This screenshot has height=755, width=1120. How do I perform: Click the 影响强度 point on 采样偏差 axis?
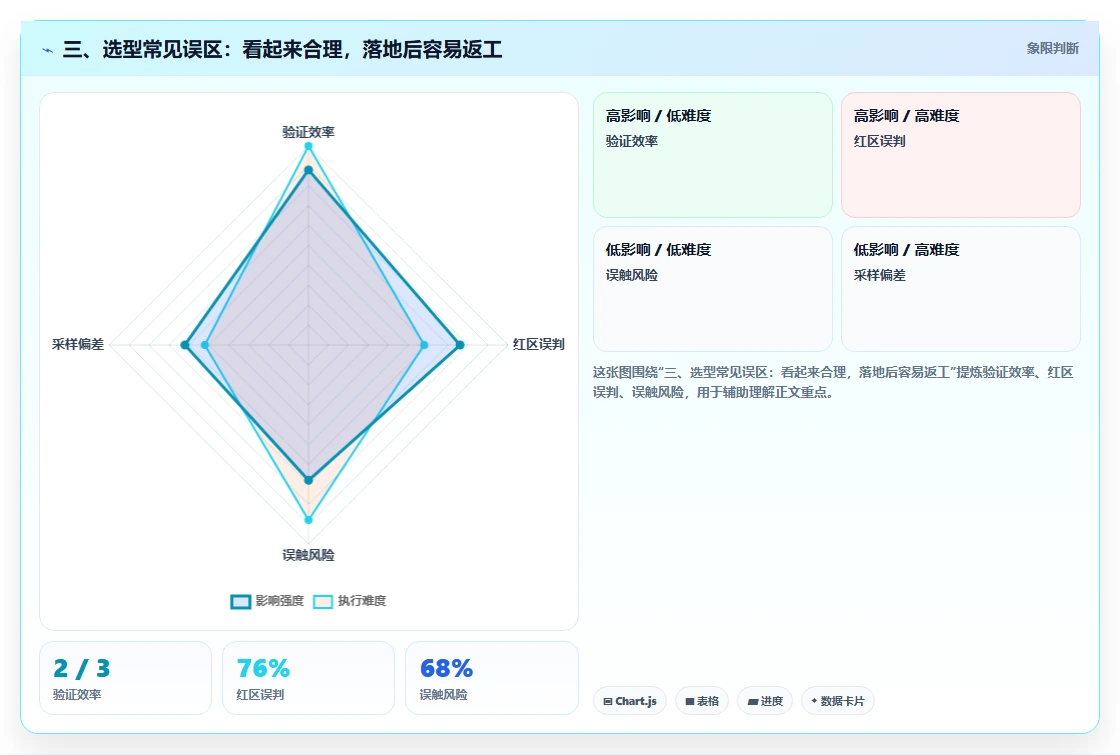185,345
